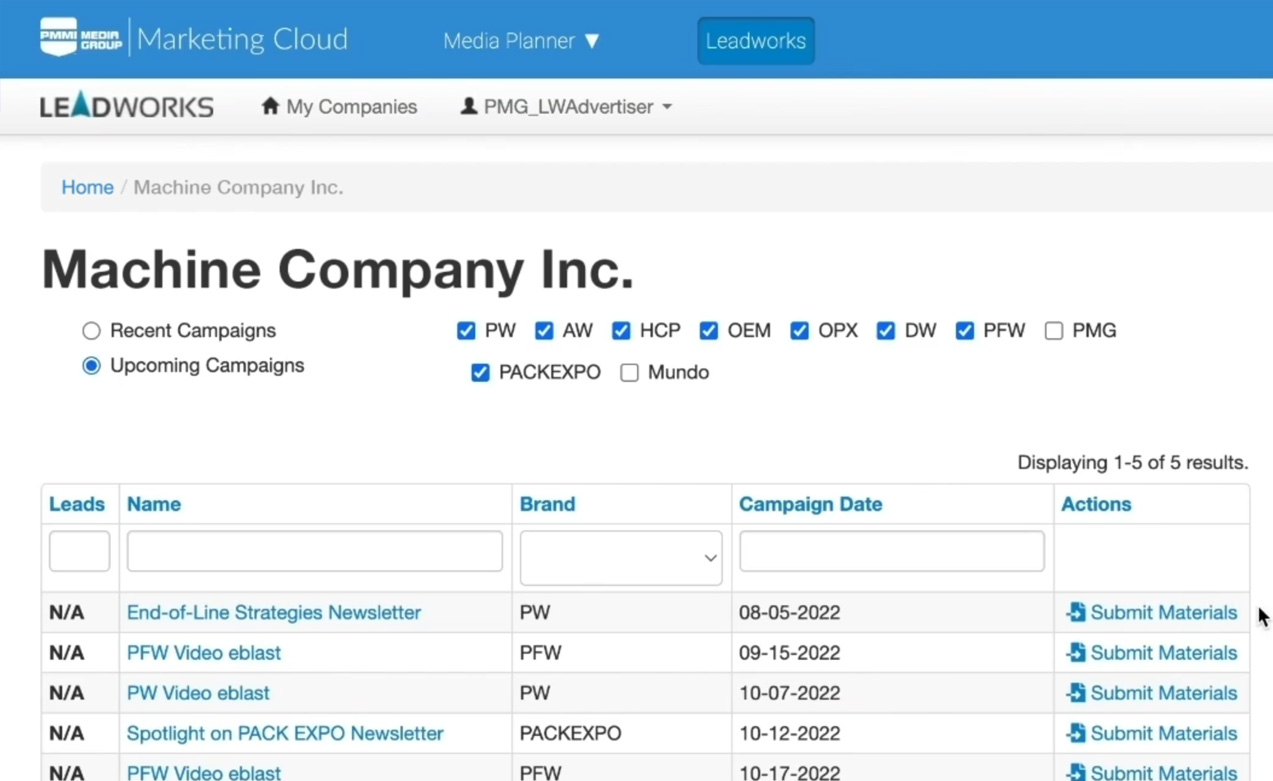Uncheck the AW brand checkbox

point(544,330)
